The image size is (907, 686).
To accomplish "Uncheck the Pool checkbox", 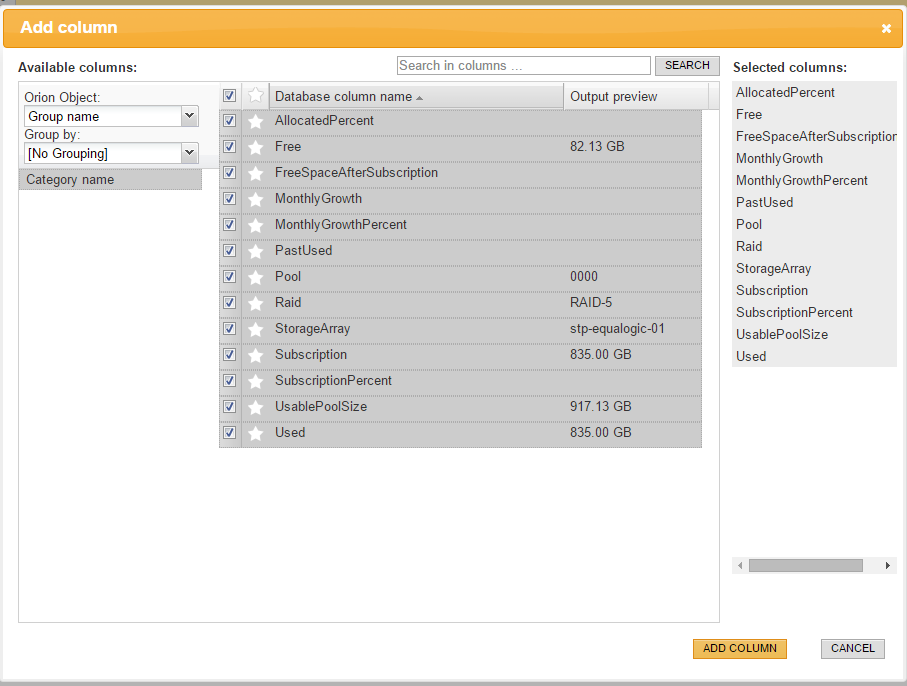I will 230,276.
